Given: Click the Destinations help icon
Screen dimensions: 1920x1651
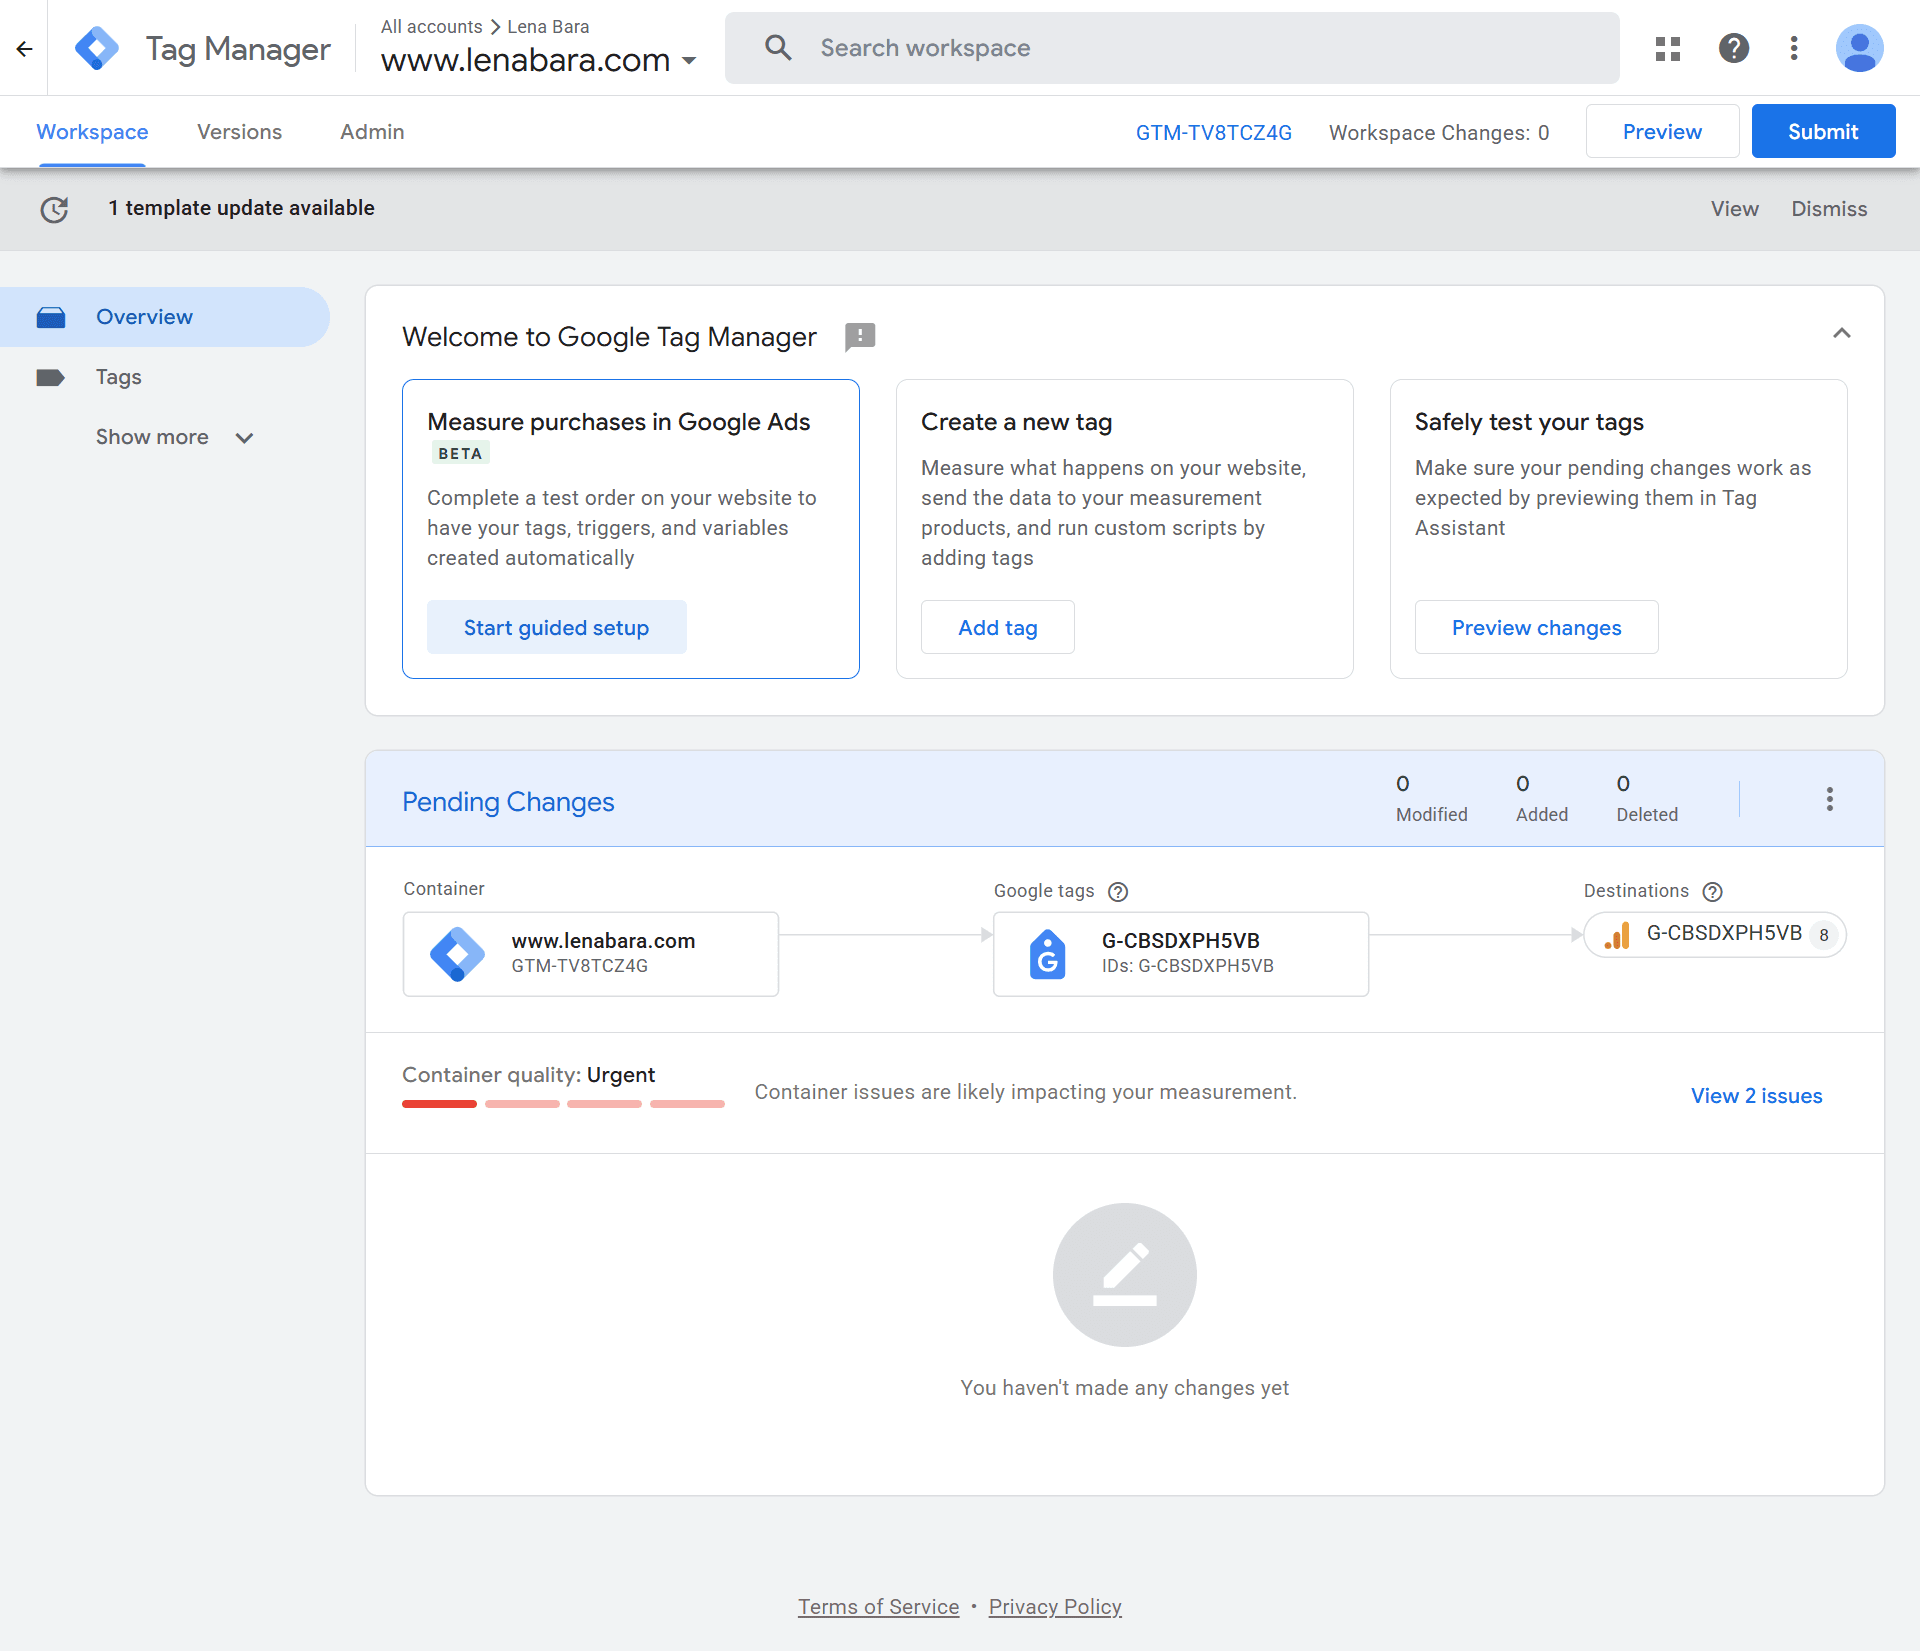Looking at the screenshot, I should pyautogui.click(x=1713, y=892).
